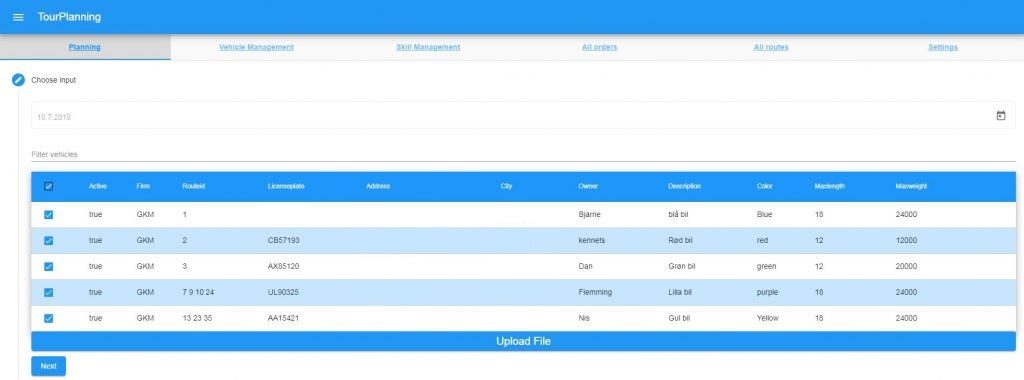Sort by the Description column header
This screenshot has width=1024, height=380.
click(684, 186)
